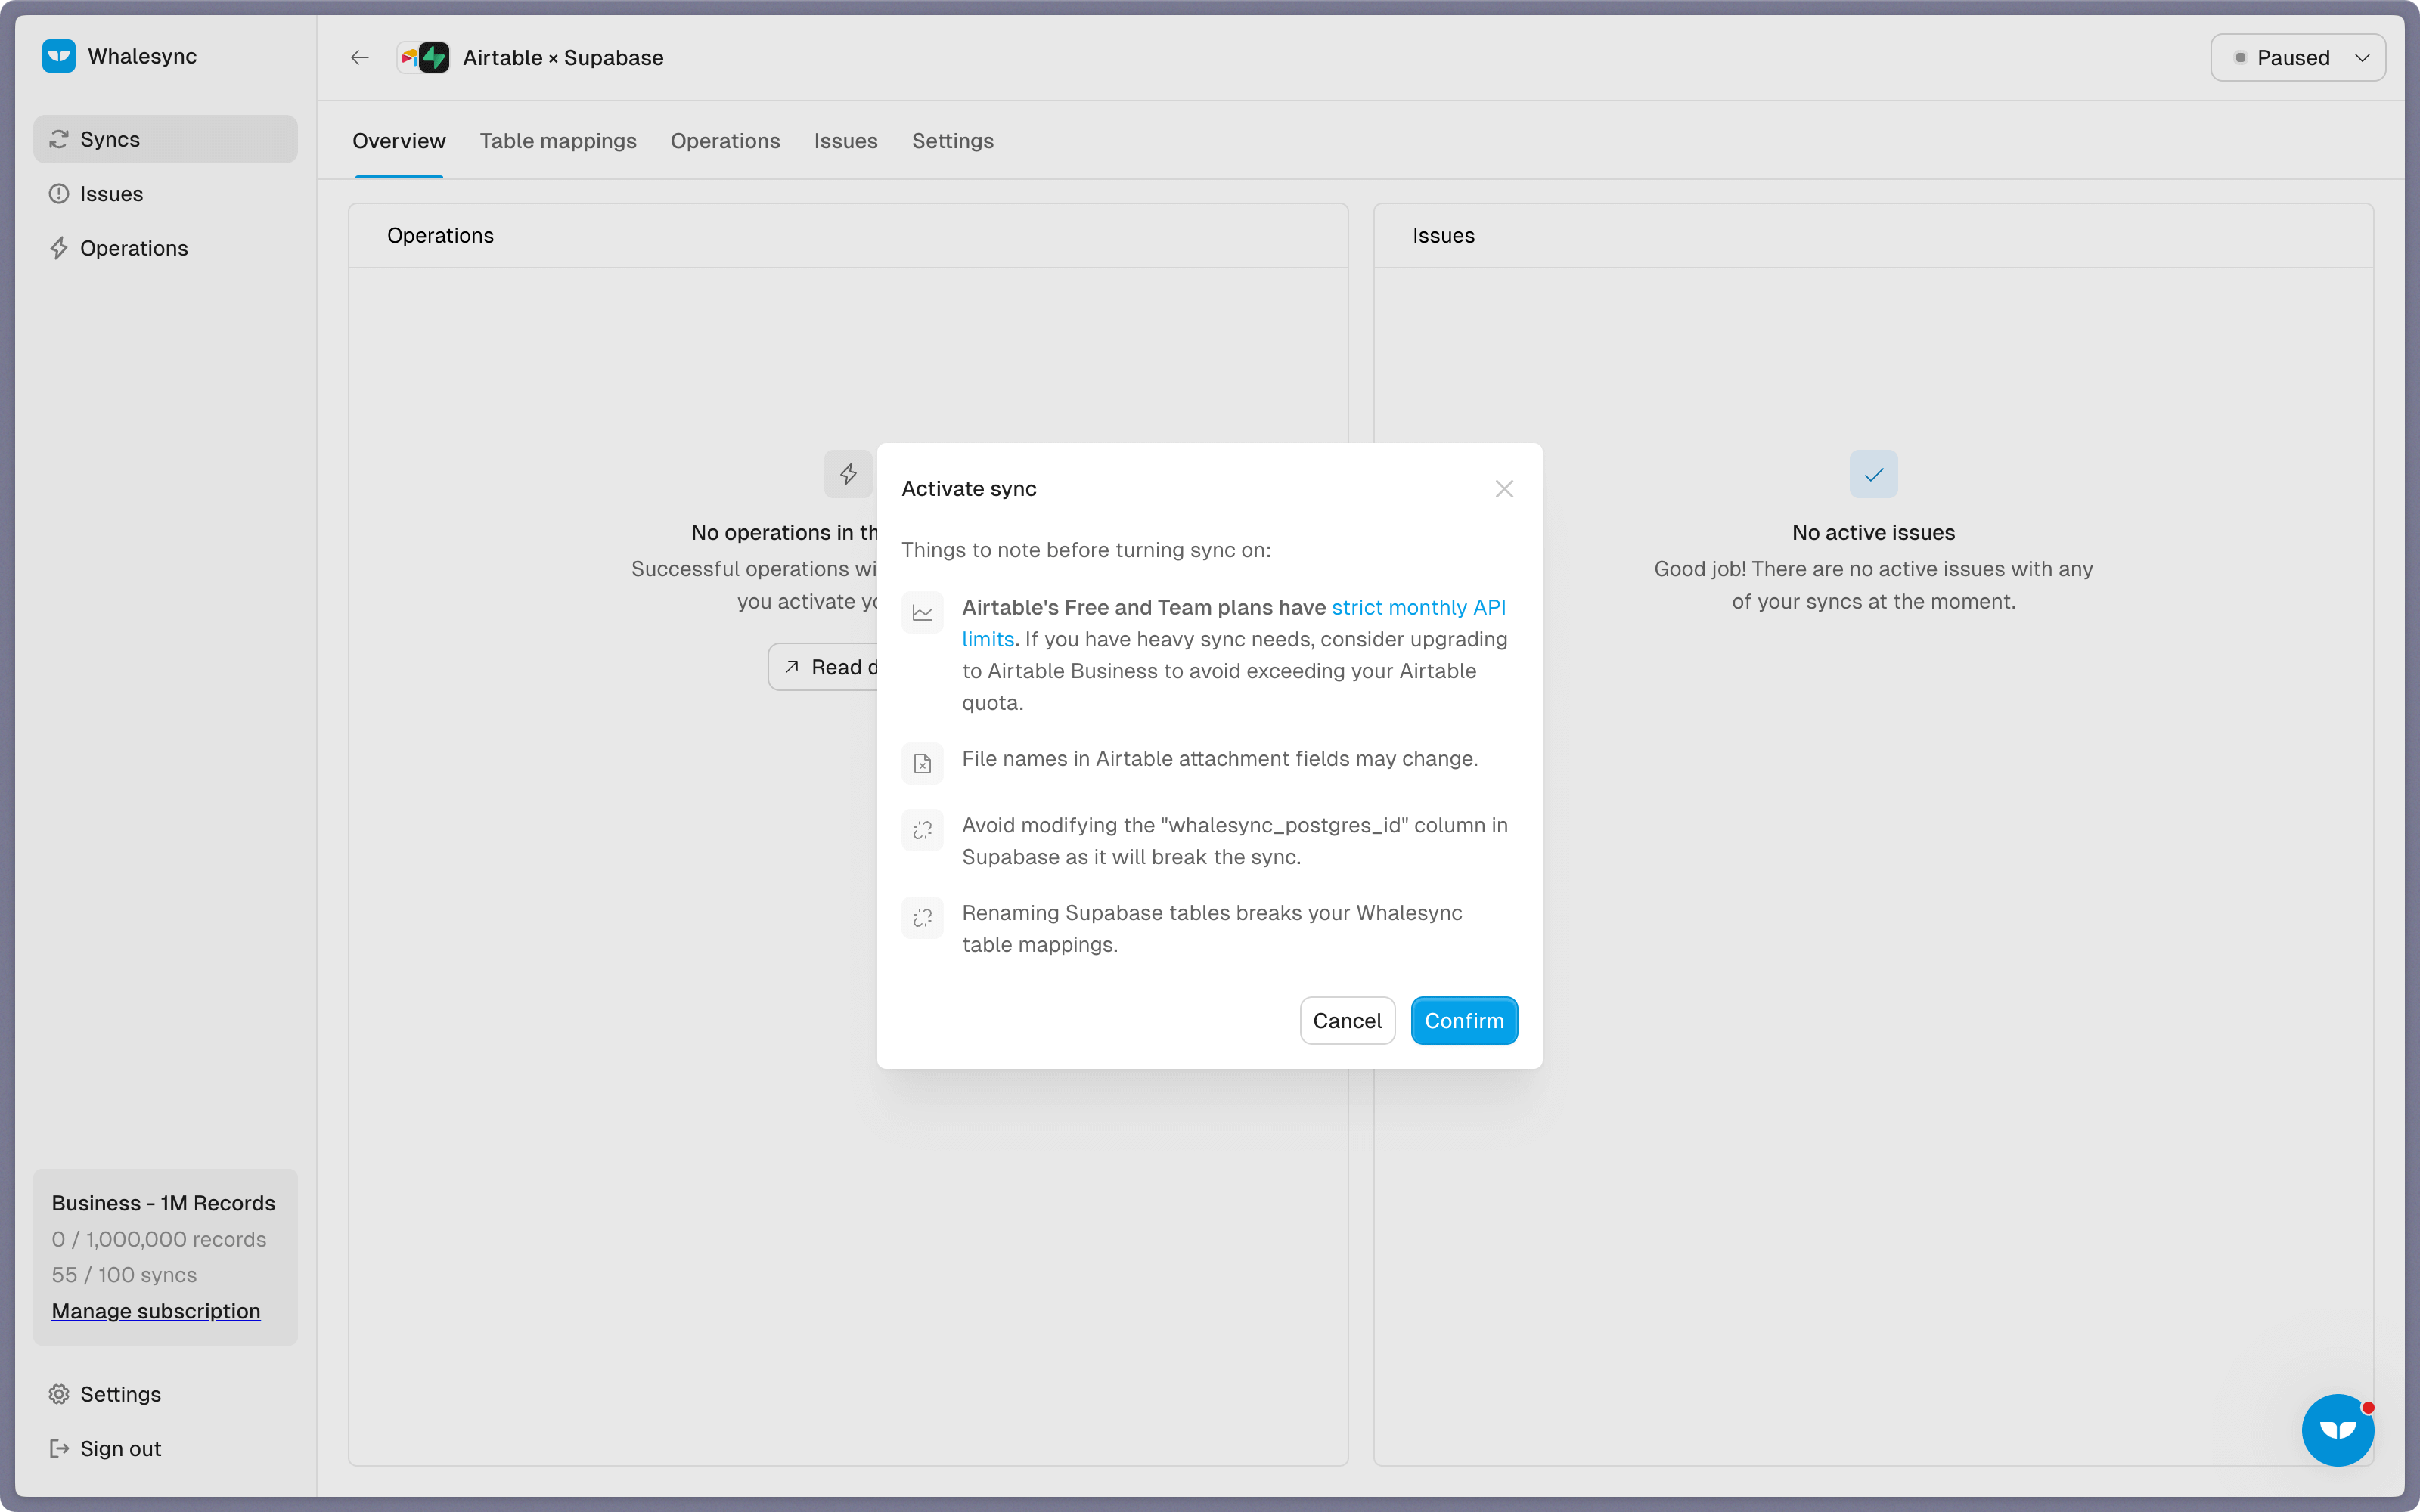Click the 'Activate sync' dialog title
The width and height of the screenshot is (2420, 1512).
point(969,489)
